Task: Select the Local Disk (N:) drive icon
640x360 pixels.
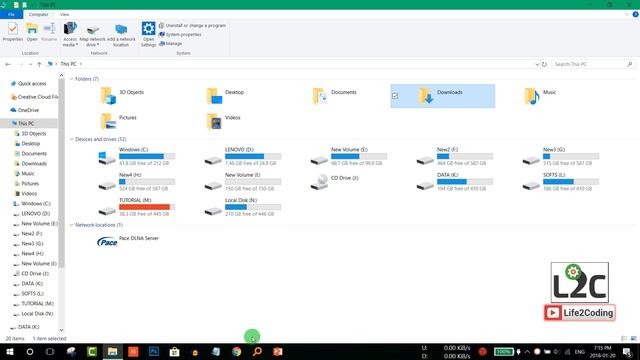Action: tap(213, 211)
